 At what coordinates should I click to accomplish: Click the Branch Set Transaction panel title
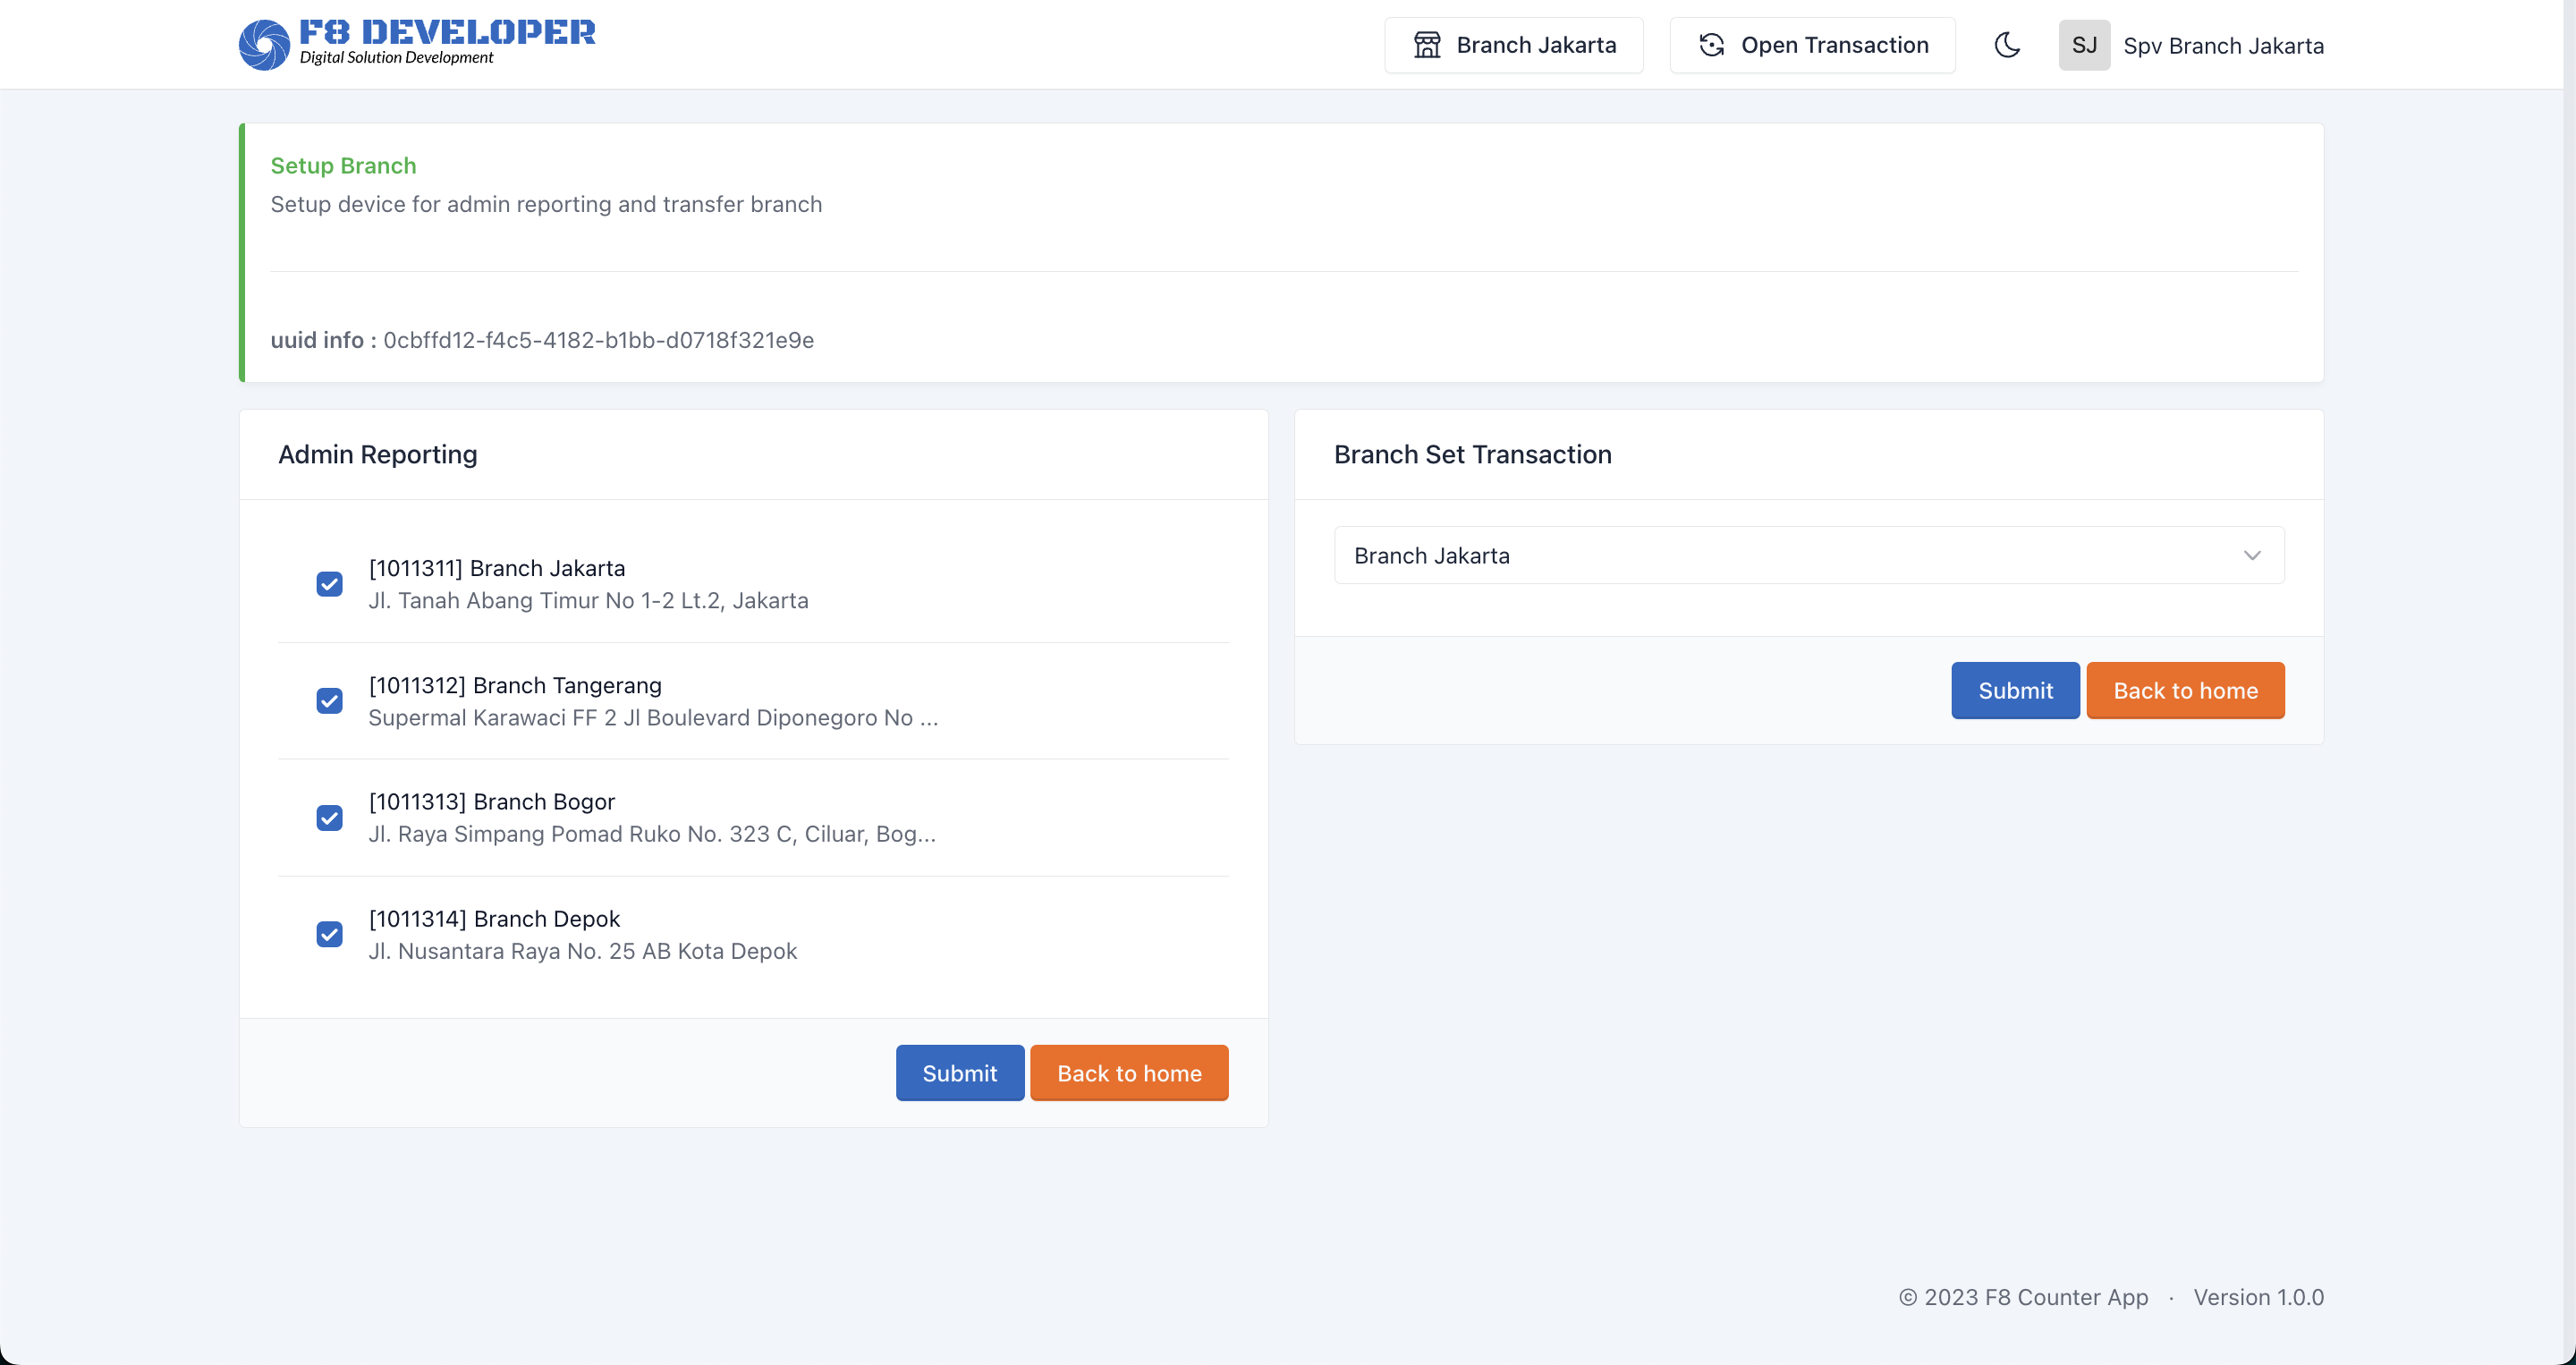coord(1472,455)
